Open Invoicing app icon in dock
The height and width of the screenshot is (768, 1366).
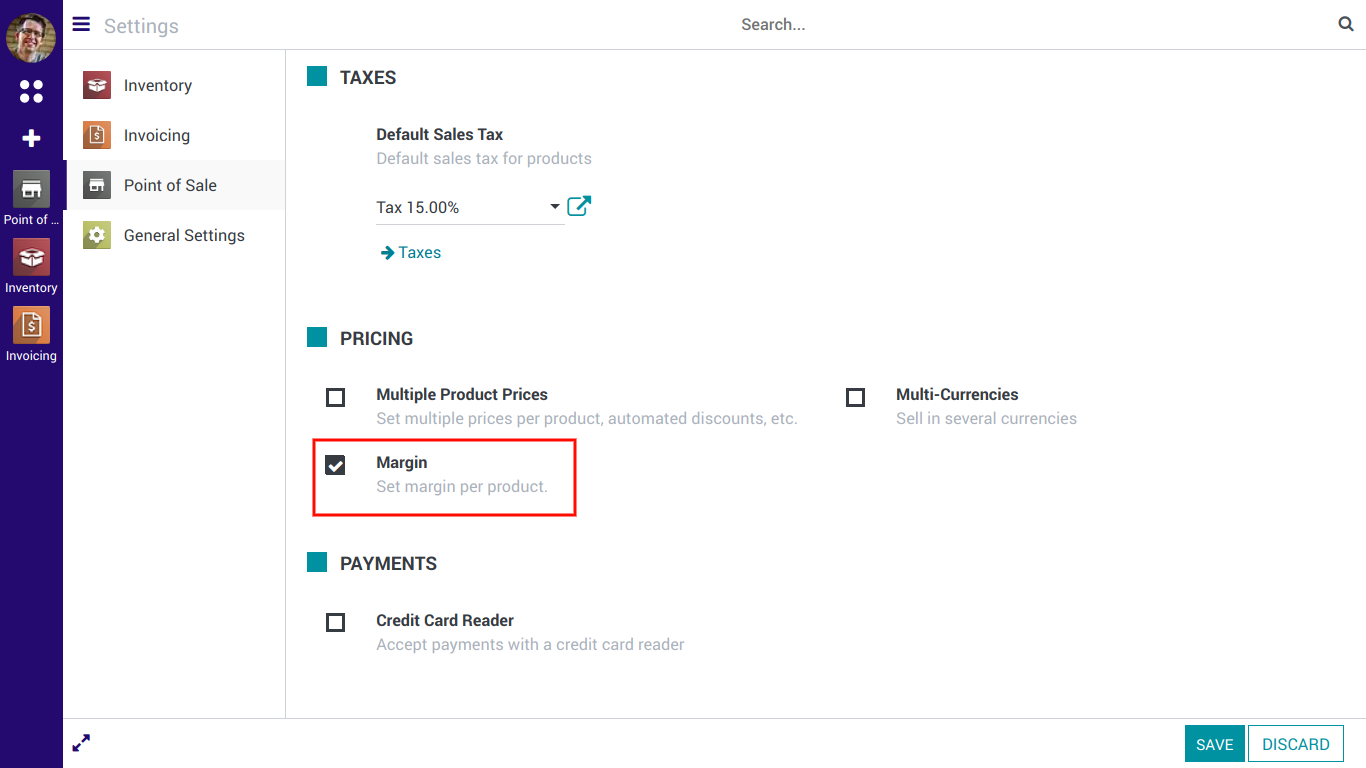(31, 326)
